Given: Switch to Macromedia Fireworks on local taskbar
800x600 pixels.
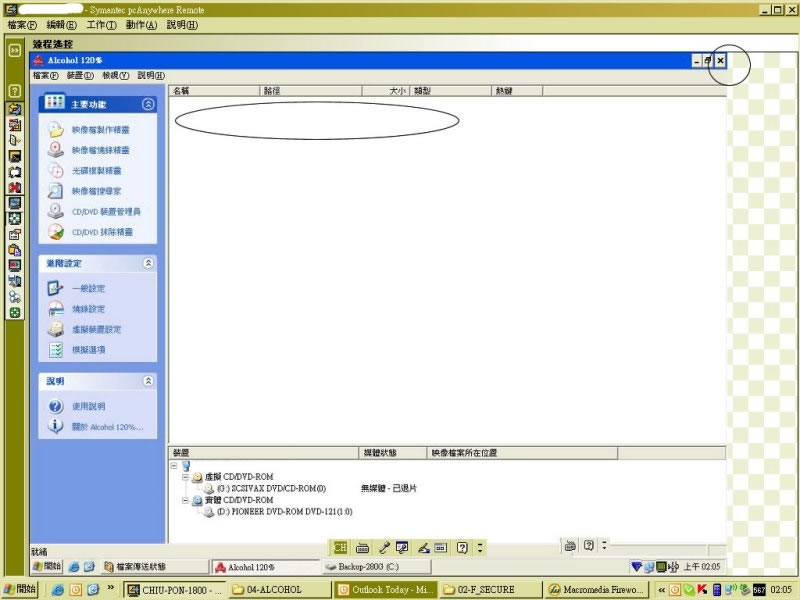Looking at the screenshot, I should [596, 589].
